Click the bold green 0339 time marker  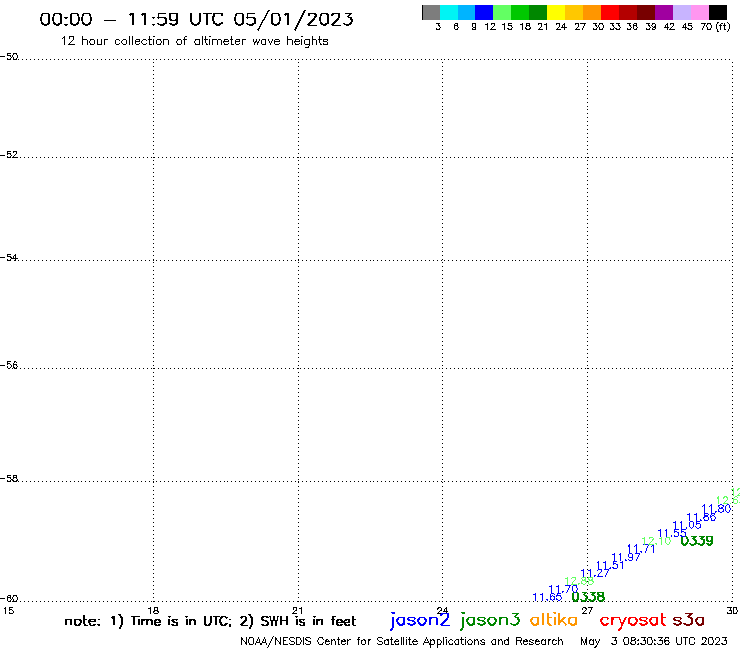697,541
